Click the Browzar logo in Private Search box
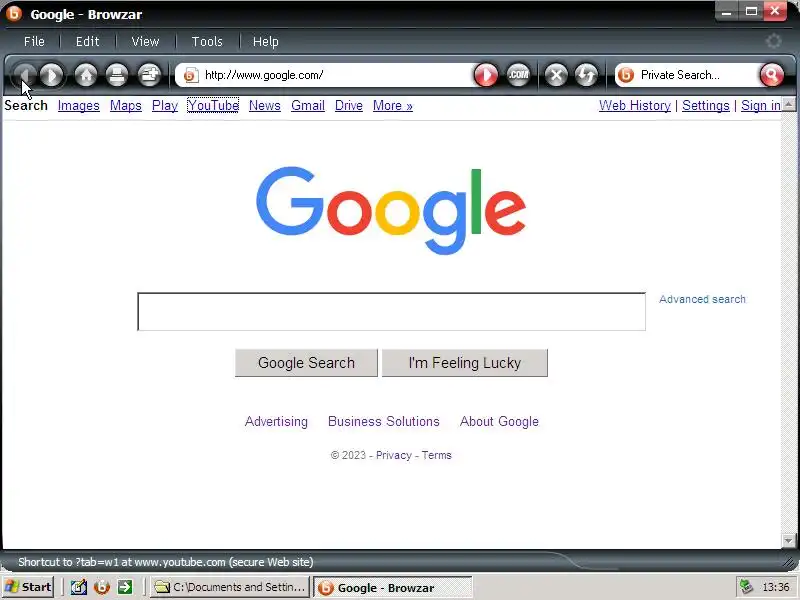This screenshot has width=800, height=600. (626, 75)
